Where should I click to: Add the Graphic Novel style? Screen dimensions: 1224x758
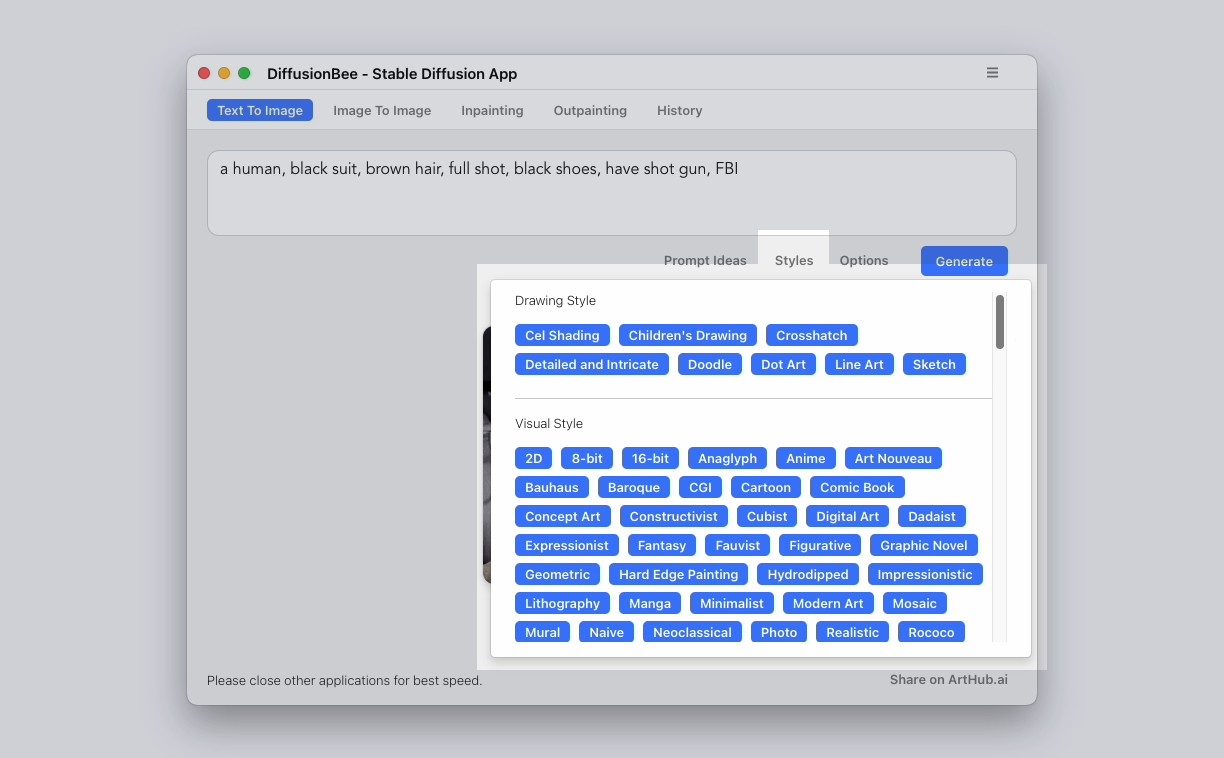pyautogui.click(x=924, y=545)
